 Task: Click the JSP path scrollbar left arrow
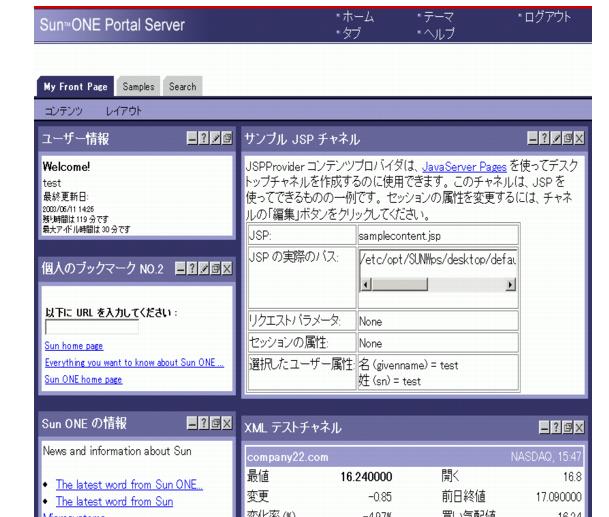tap(365, 284)
